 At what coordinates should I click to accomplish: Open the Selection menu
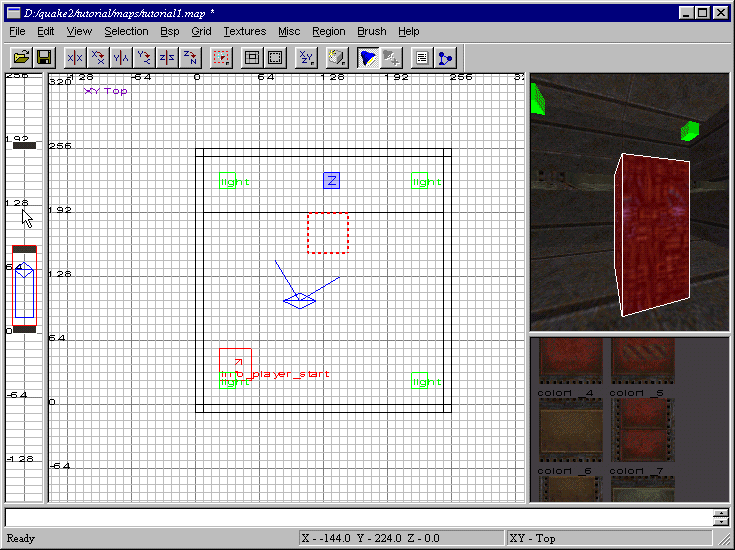point(126,31)
